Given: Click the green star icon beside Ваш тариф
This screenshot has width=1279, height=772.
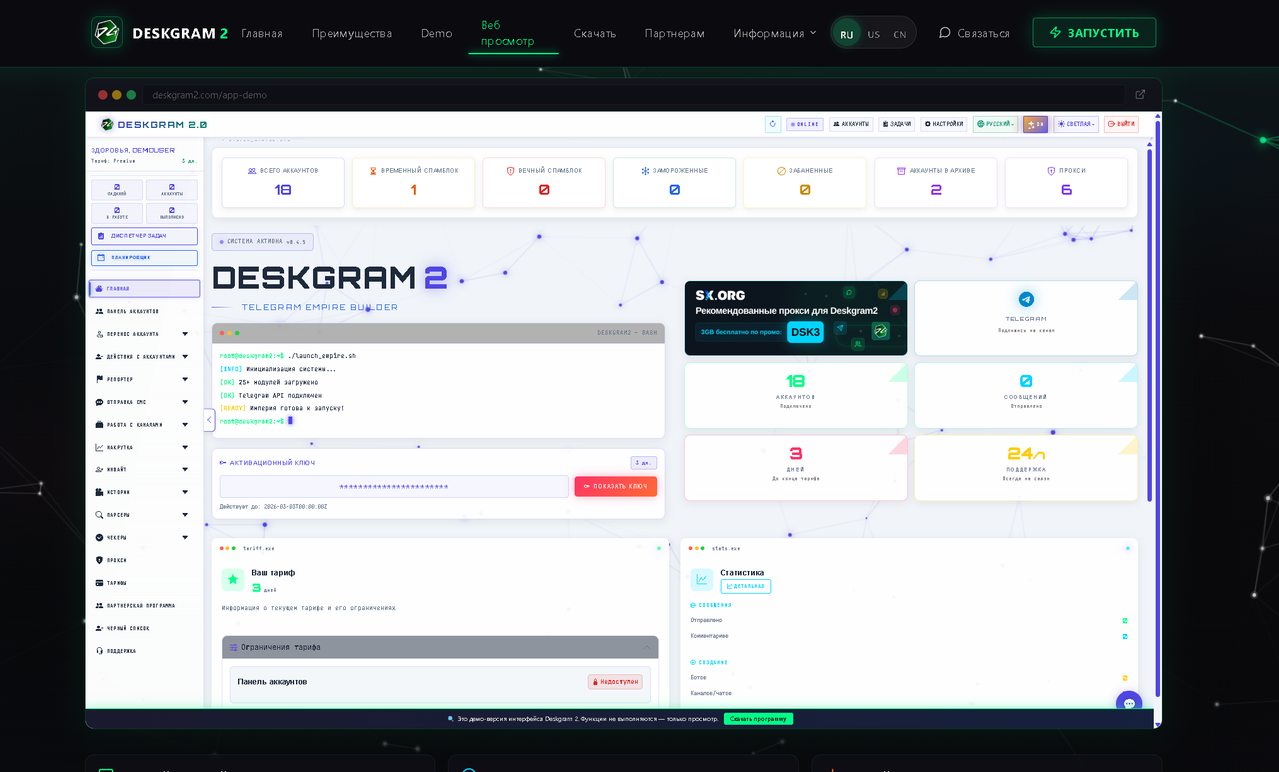Looking at the screenshot, I should [233, 579].
